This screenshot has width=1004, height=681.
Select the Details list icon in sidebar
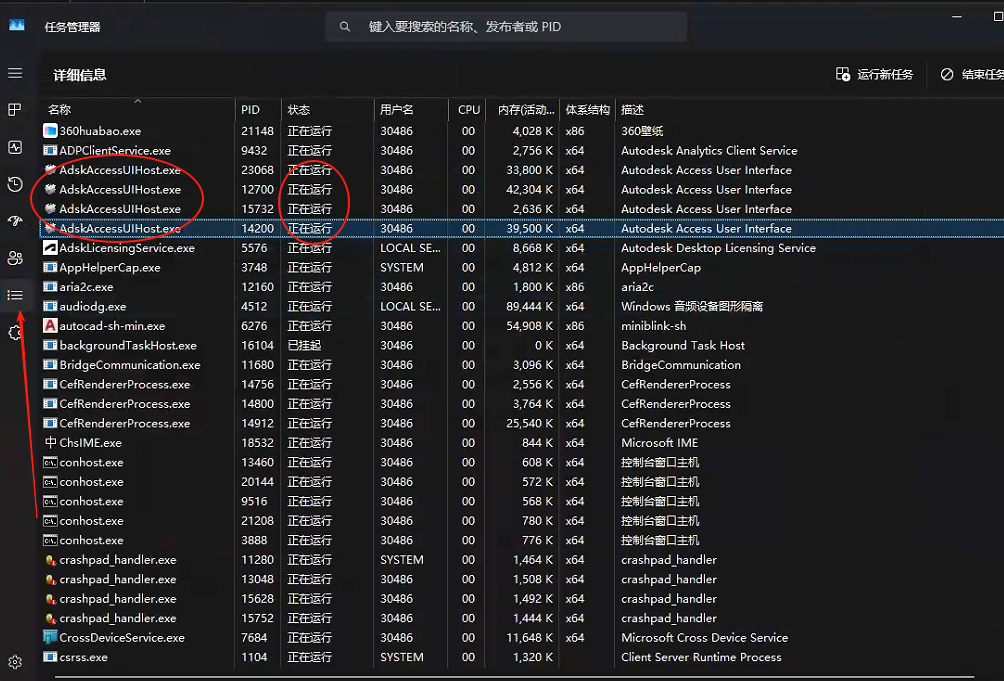point(15,295)
